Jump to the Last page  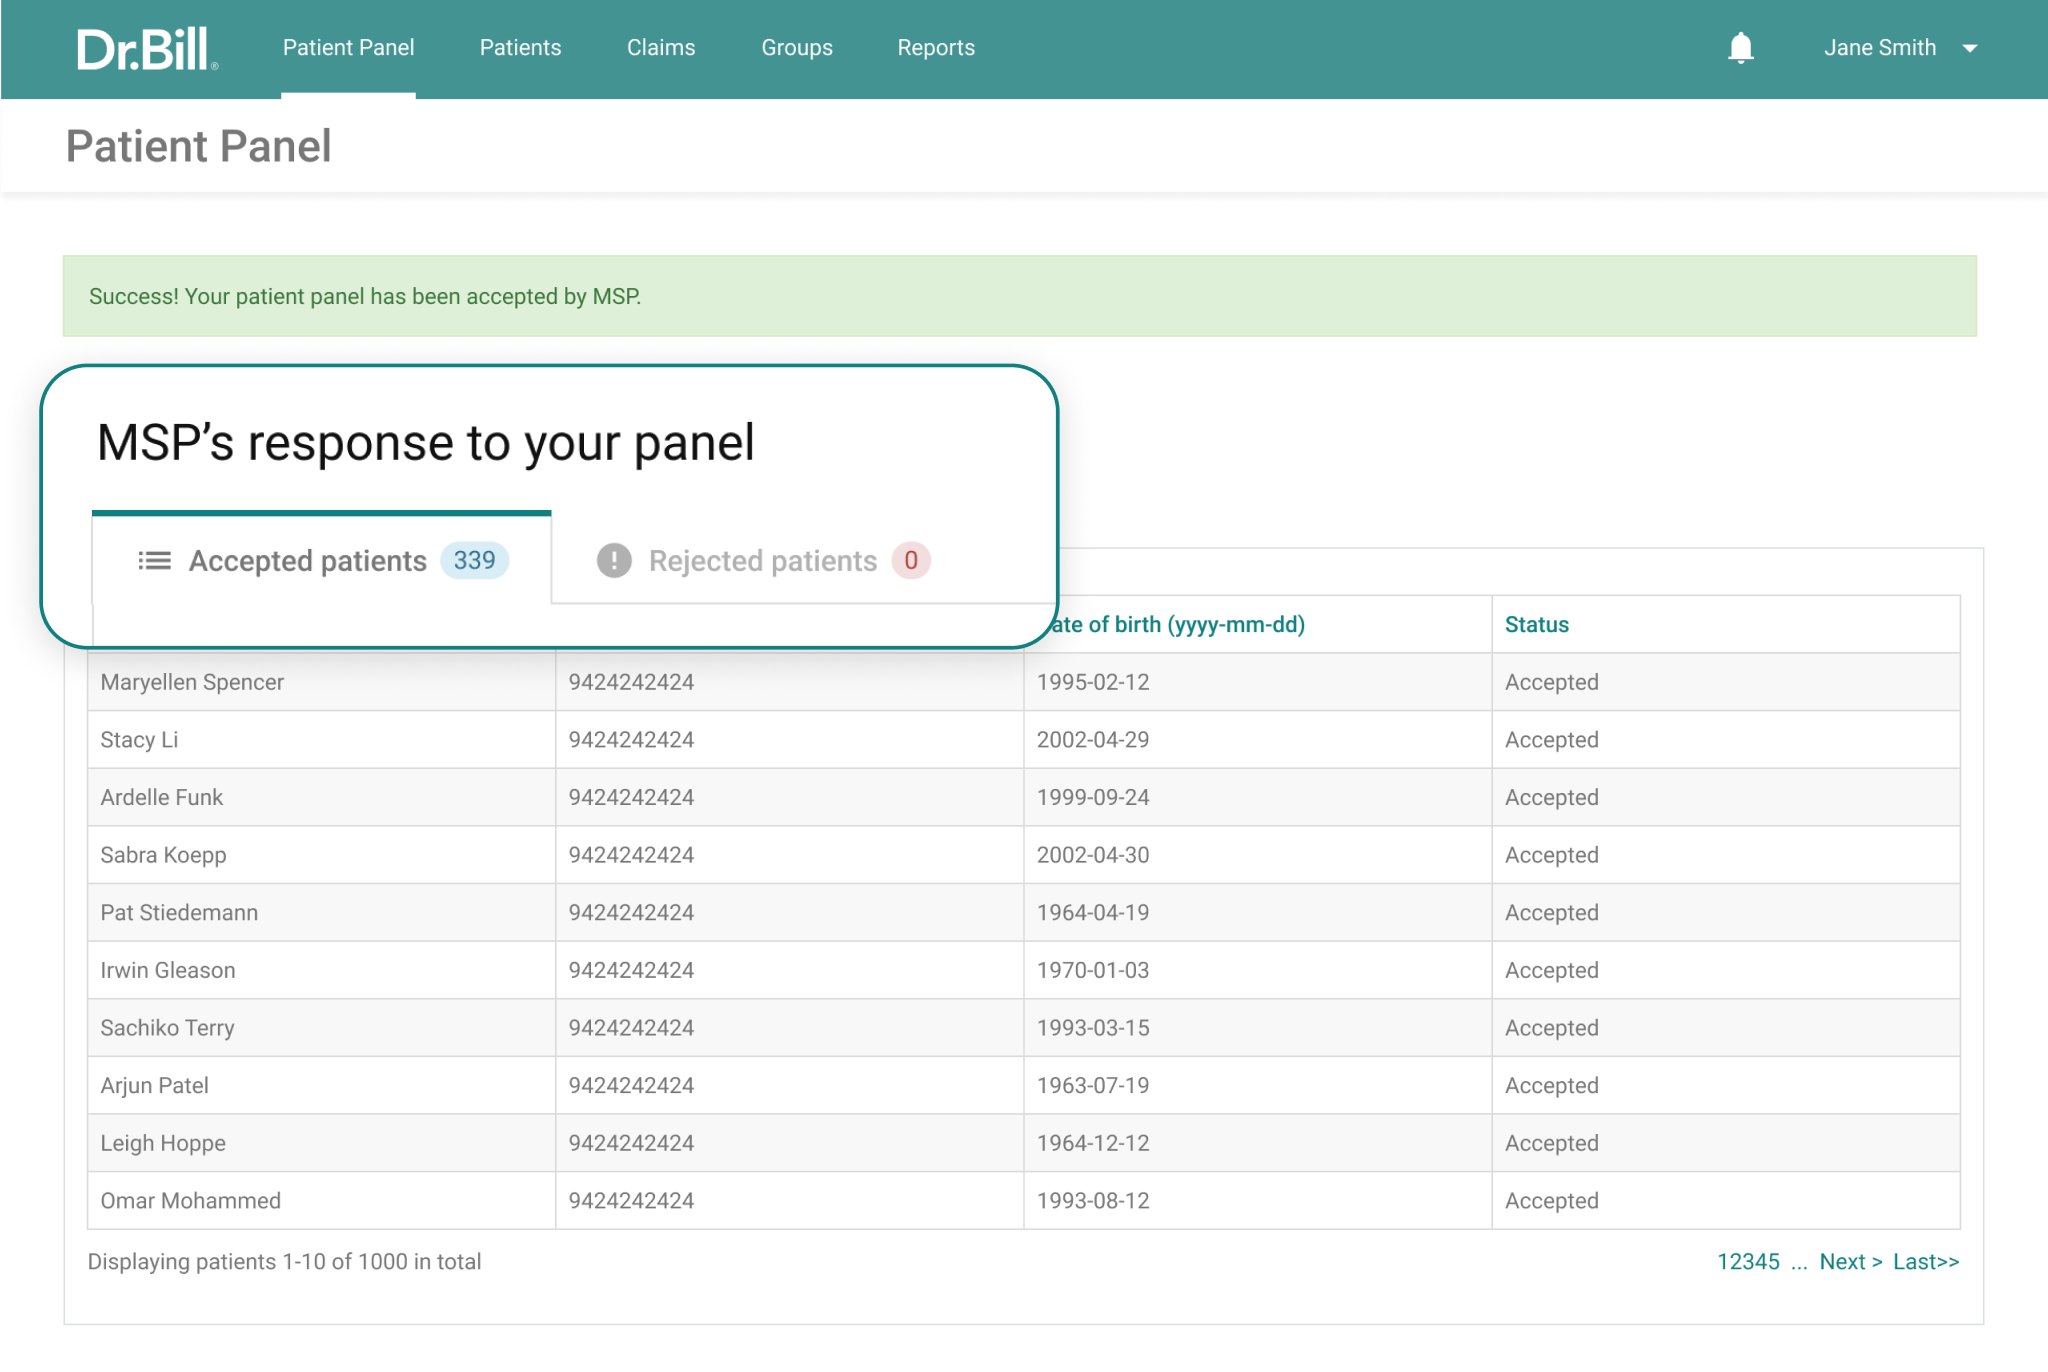[1926, 1261]
